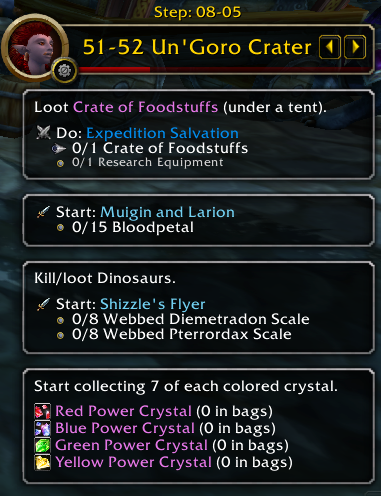Click the Yellow Power Crystal icon
Viewport: 381px width, 496px height.
[43, 462]
